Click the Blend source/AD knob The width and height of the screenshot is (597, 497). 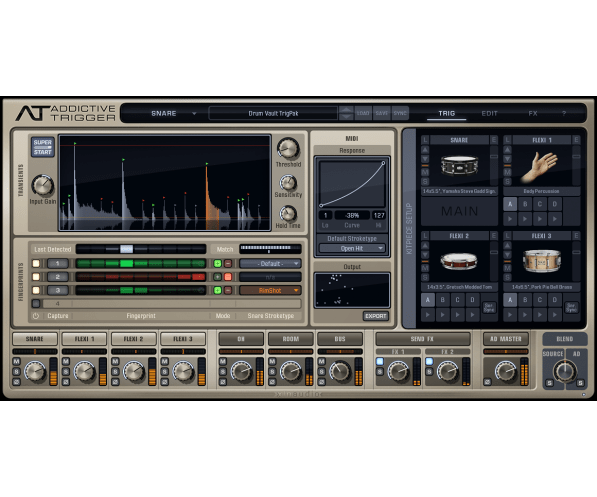pyautogui.click(x=565, y=371)
